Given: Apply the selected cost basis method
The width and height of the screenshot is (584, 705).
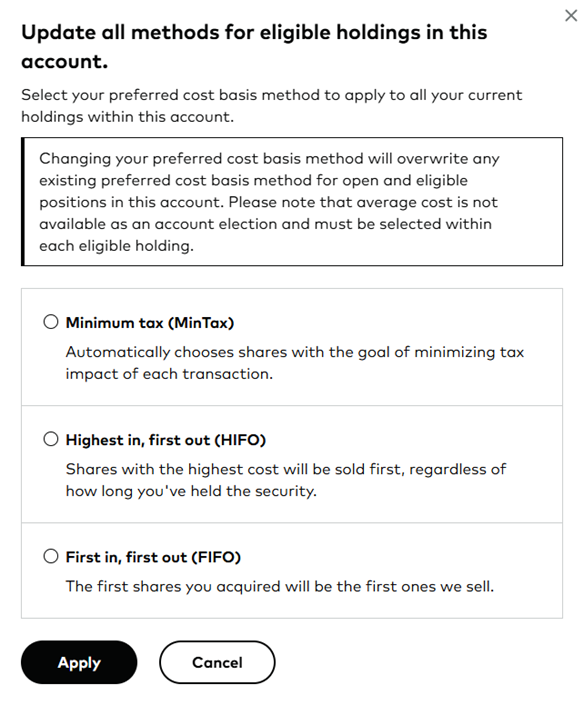Looking at the screenshot, I should click(x=79, y=662).
